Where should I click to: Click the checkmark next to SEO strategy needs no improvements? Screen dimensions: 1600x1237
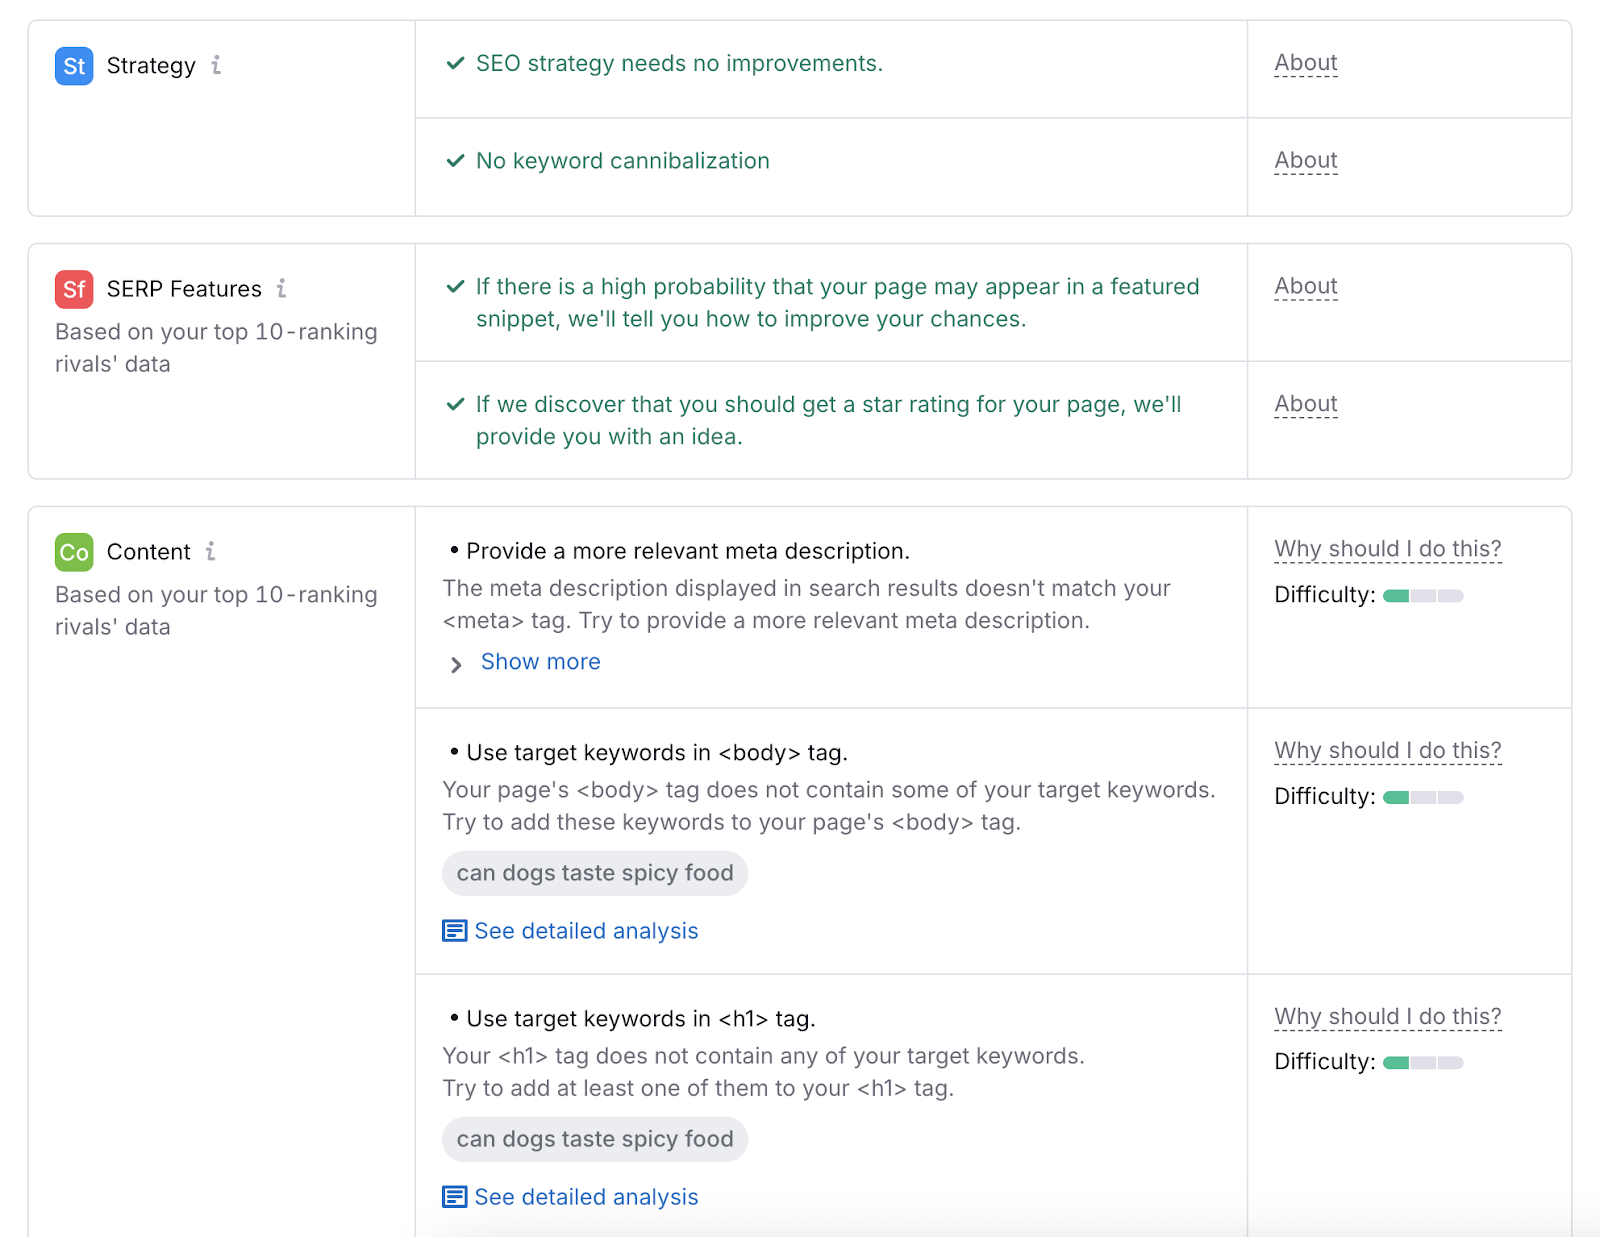pos(455,63)
